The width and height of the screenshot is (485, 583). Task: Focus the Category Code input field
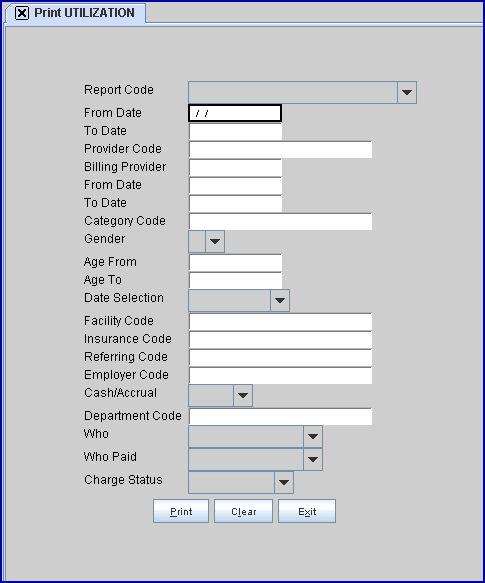[x=280, y=221]
